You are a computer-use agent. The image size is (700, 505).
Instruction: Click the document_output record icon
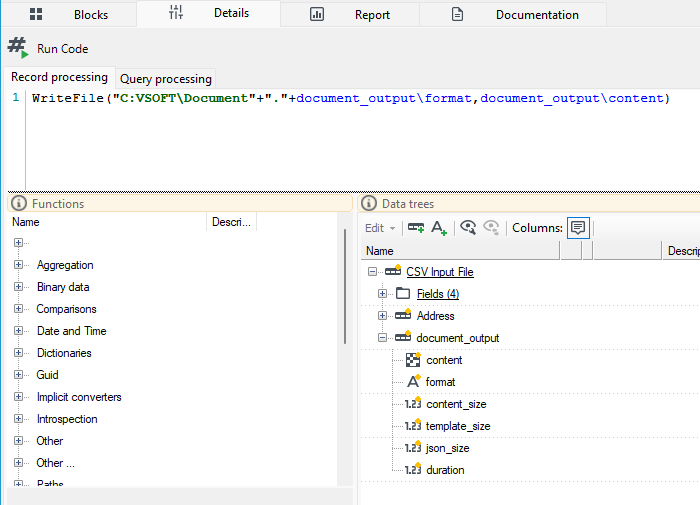[403, 336]
